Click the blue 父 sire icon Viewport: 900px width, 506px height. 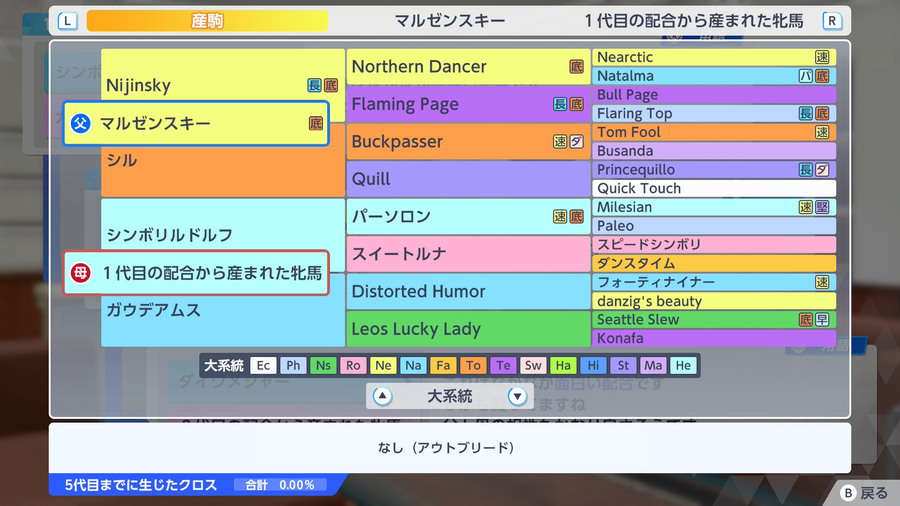[x=80, y=123]
